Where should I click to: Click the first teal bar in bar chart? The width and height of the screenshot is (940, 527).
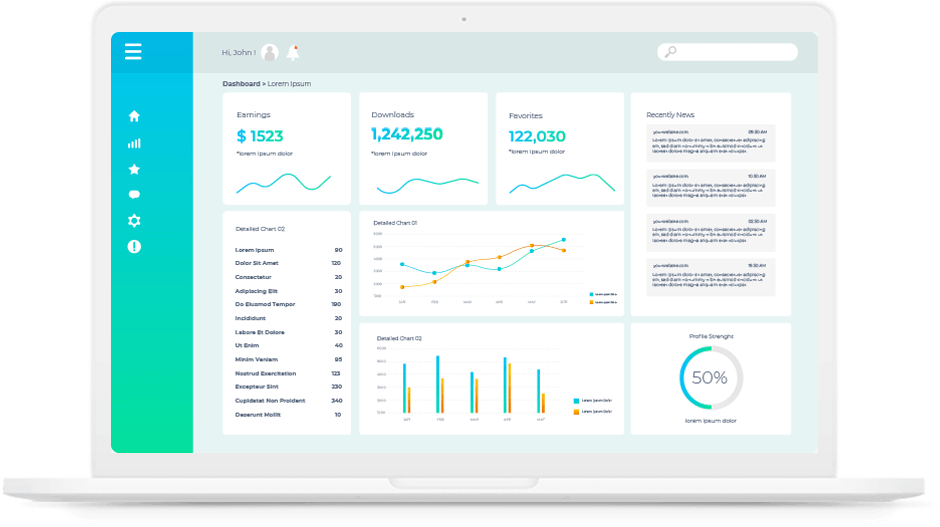point(405,388)
